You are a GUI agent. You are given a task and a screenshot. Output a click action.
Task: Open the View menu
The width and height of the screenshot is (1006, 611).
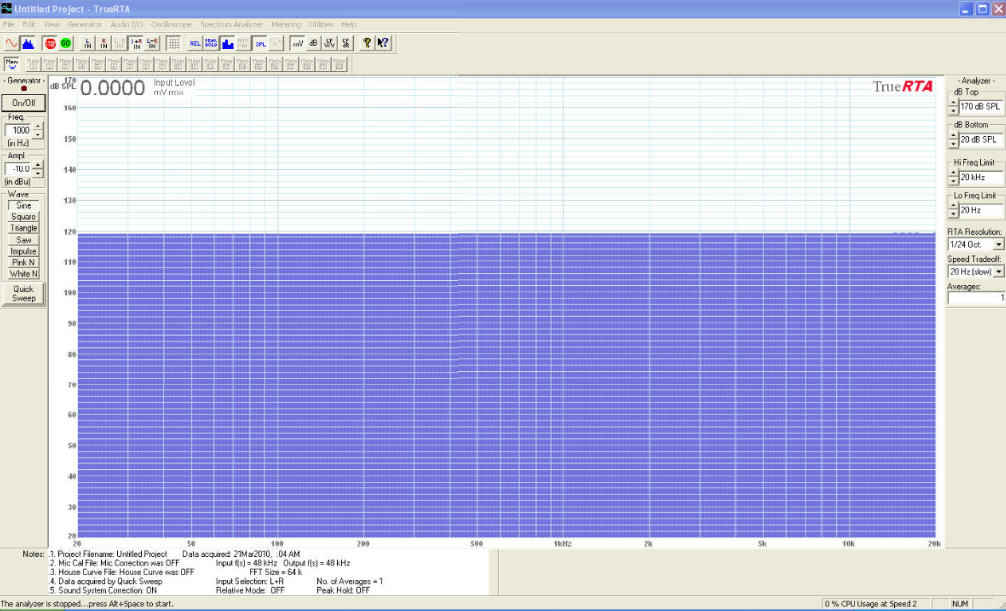(x=51, y=24)
